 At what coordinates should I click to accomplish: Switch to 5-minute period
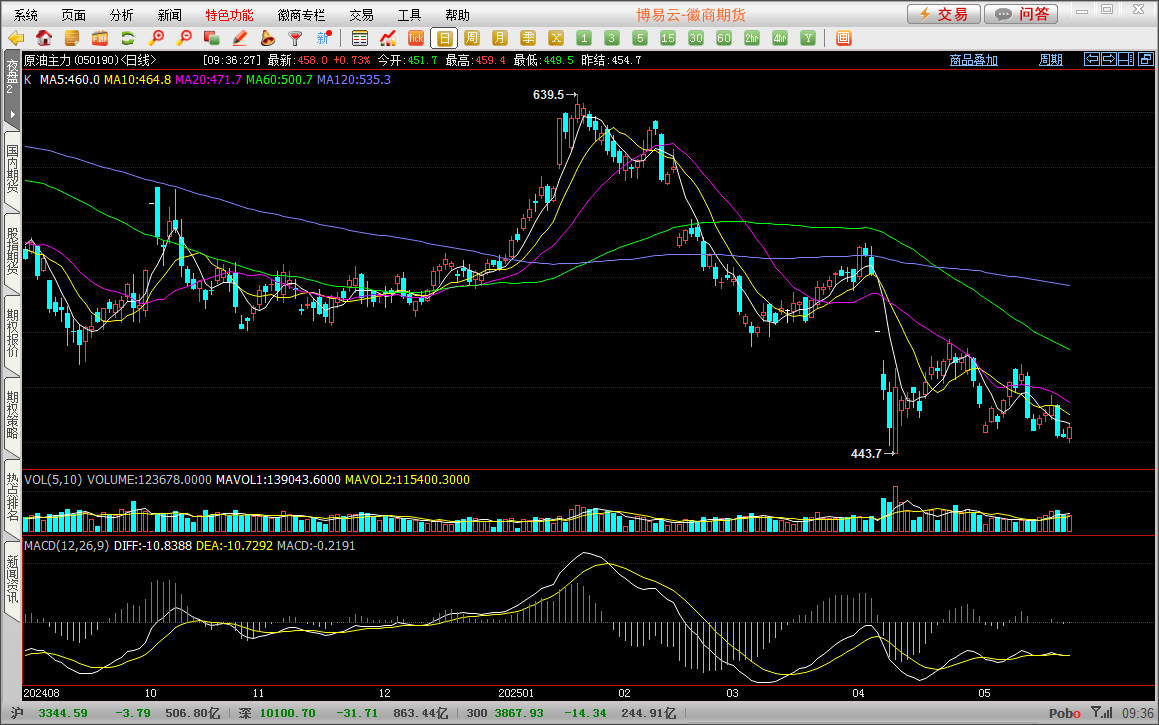pyautogui.click(x=640, y=38)
